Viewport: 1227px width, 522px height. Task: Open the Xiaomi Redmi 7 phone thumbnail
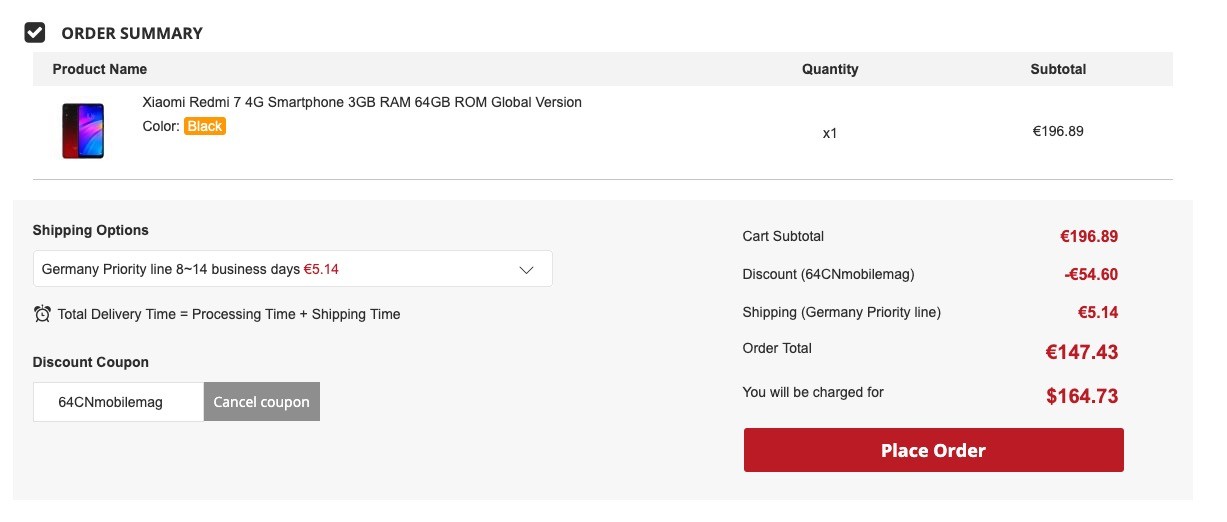tap(83, 130)
